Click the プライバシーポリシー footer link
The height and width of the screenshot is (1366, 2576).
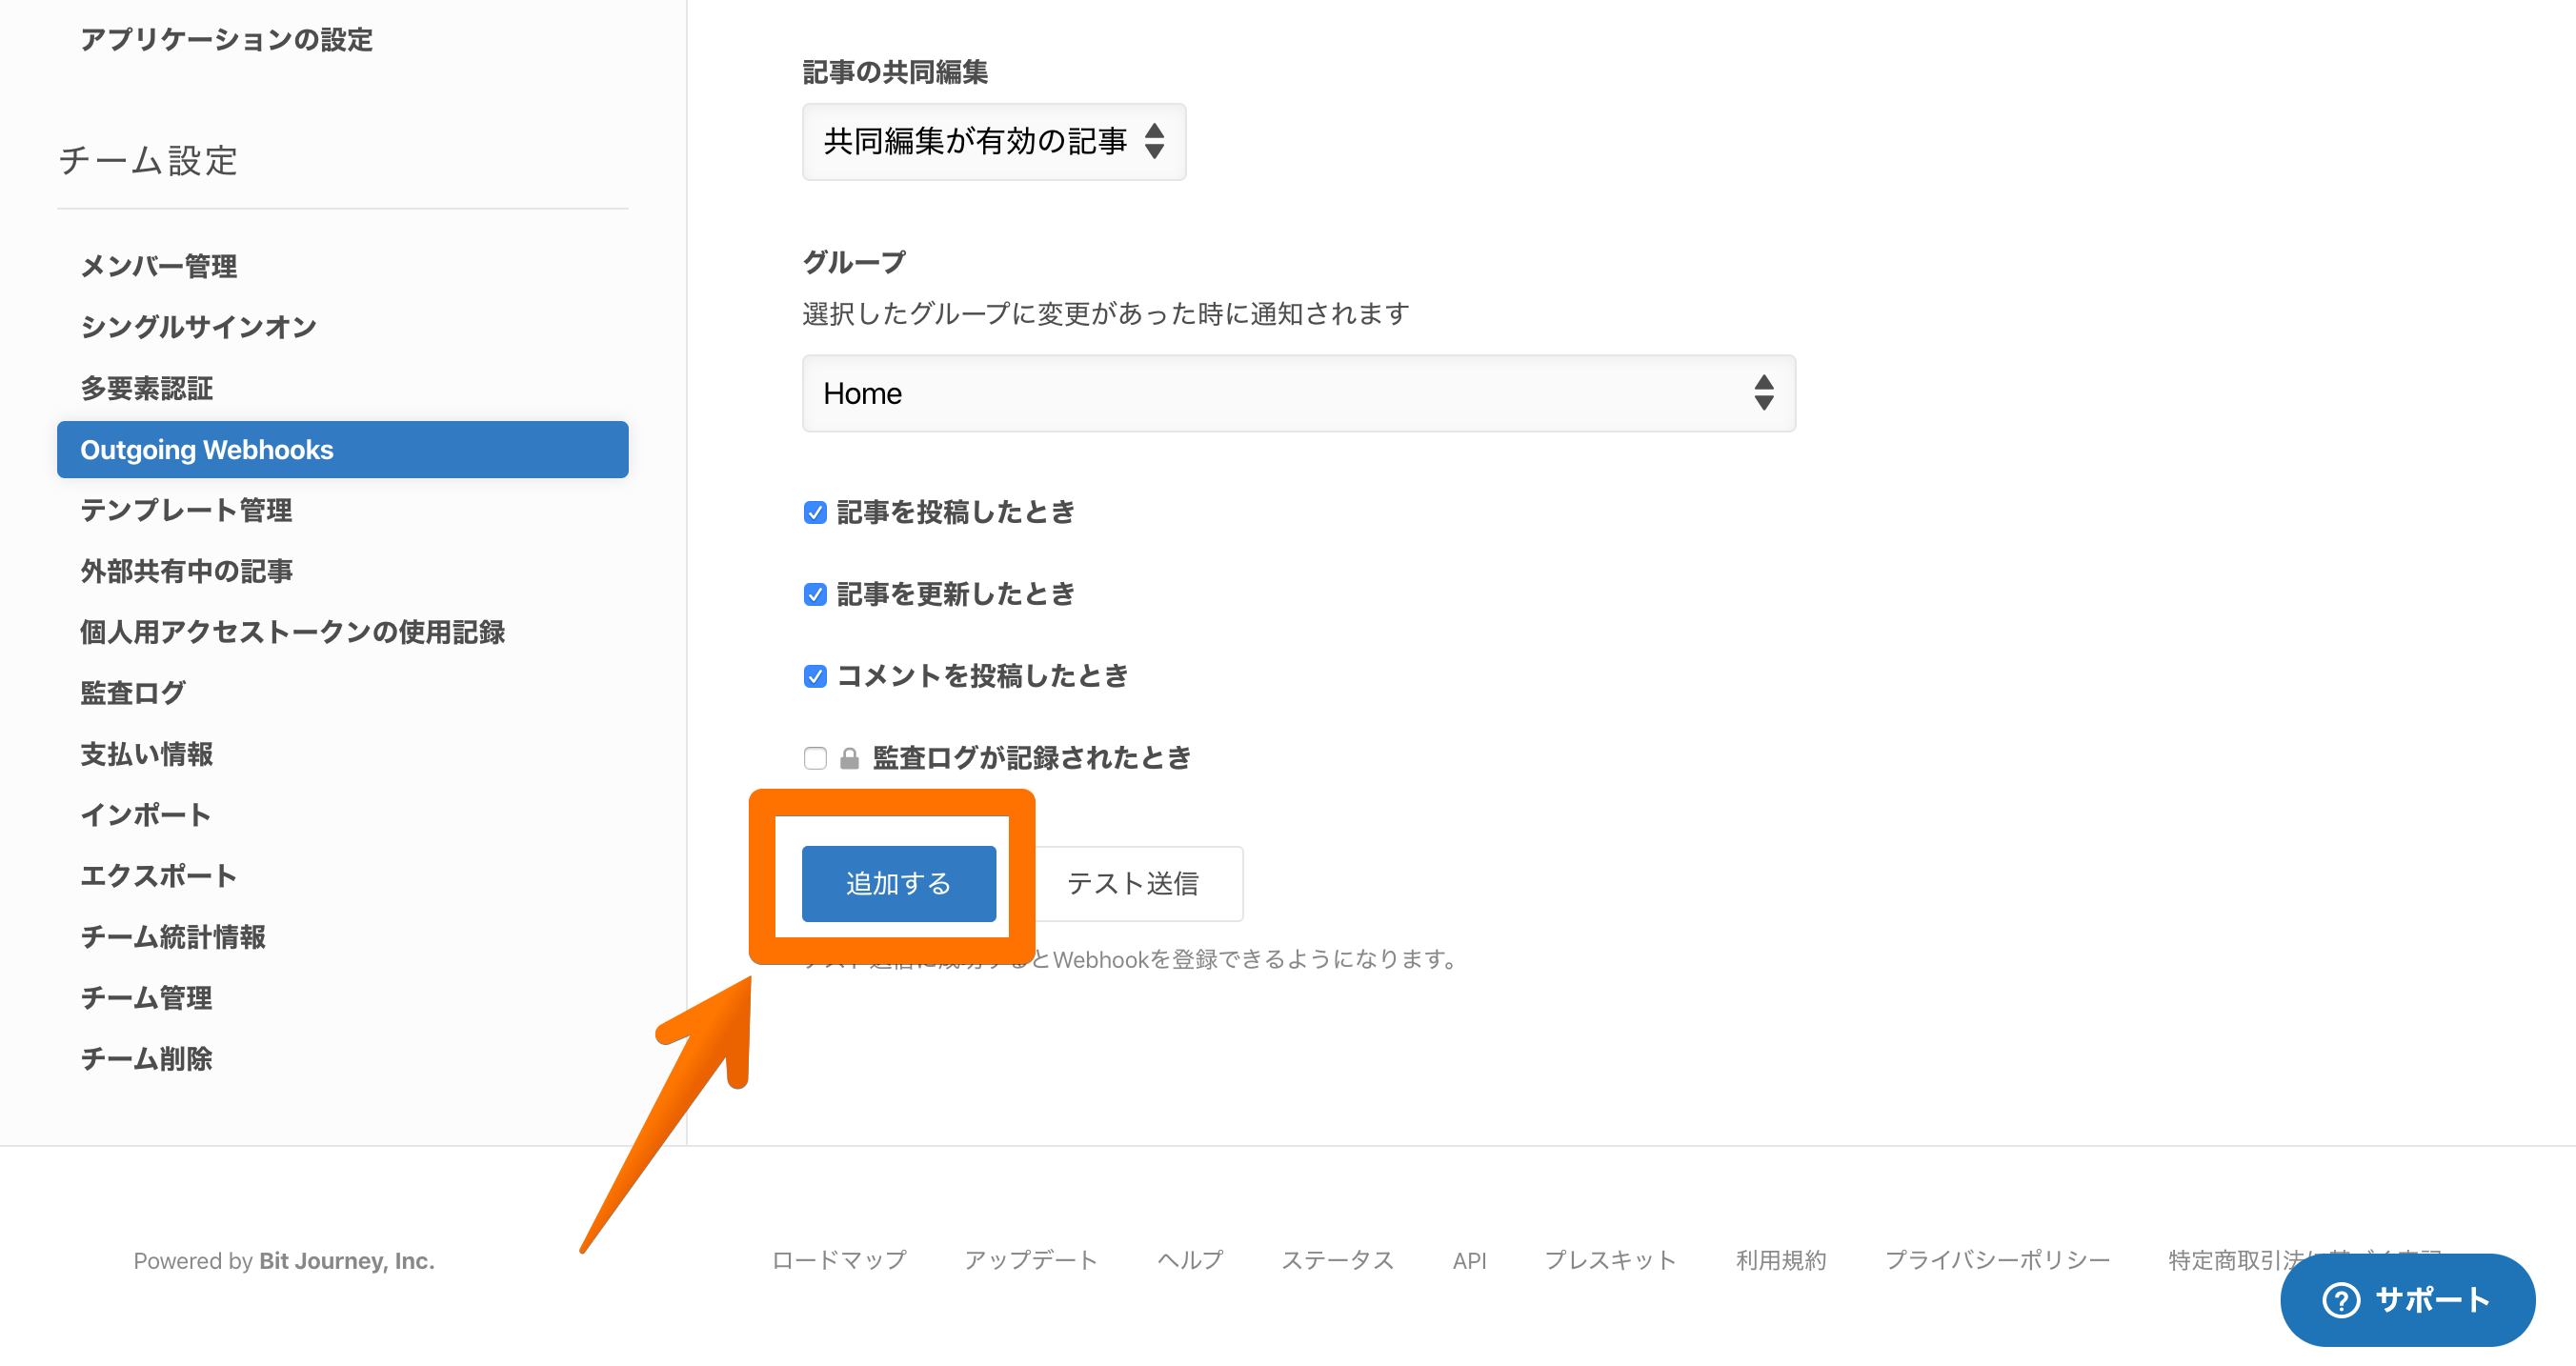point(1996,1260)
